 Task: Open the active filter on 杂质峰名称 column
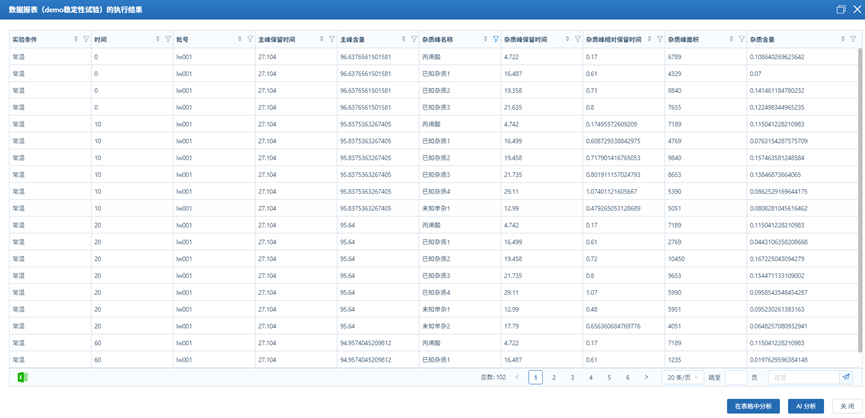tap(496, 40)
